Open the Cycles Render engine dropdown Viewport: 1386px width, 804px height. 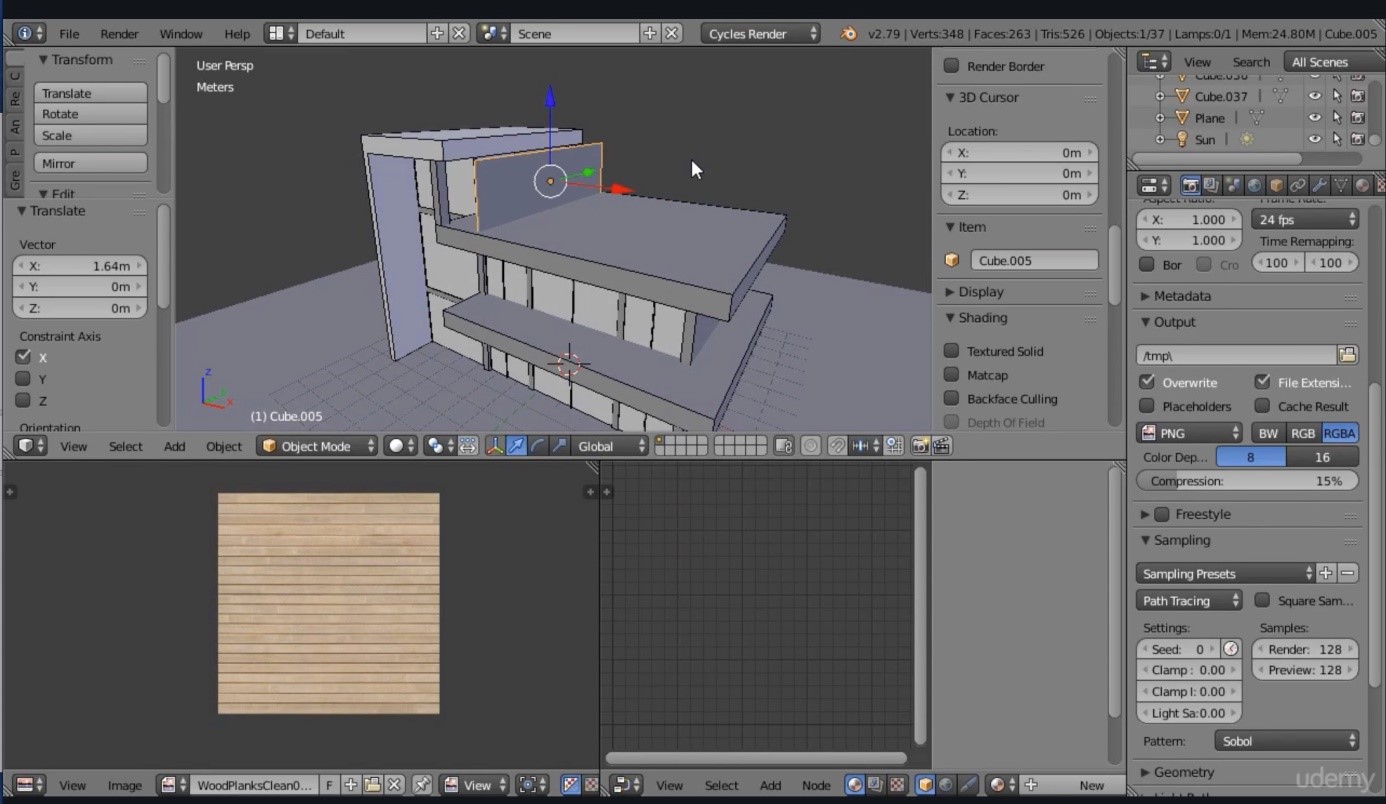pyautogui.click(x=759, y=34)
